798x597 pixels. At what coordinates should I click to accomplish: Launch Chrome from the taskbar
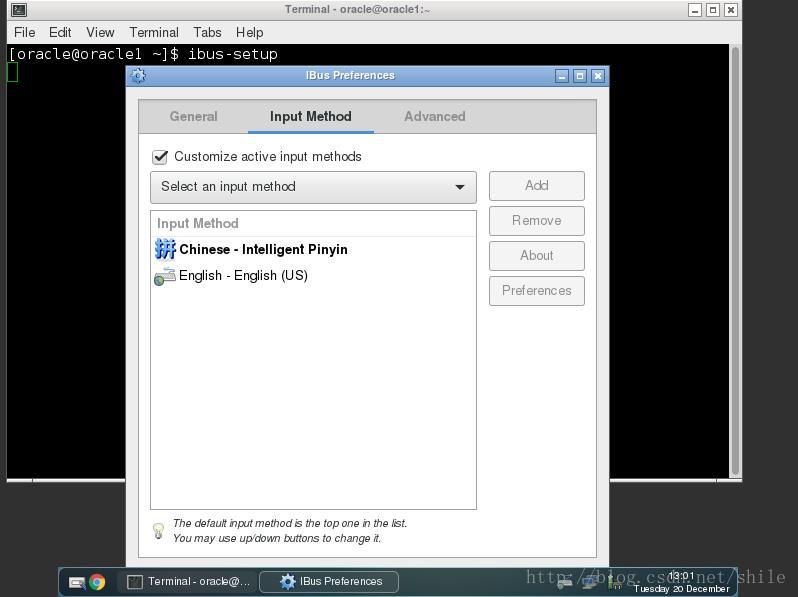tap(97, 582)
